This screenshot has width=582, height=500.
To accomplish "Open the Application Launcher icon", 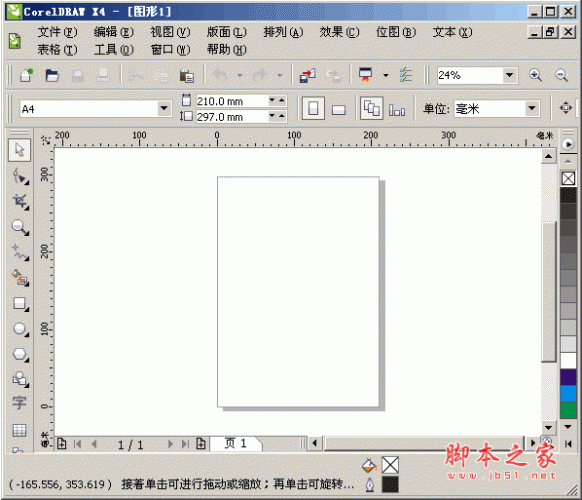I will (366, 75).
